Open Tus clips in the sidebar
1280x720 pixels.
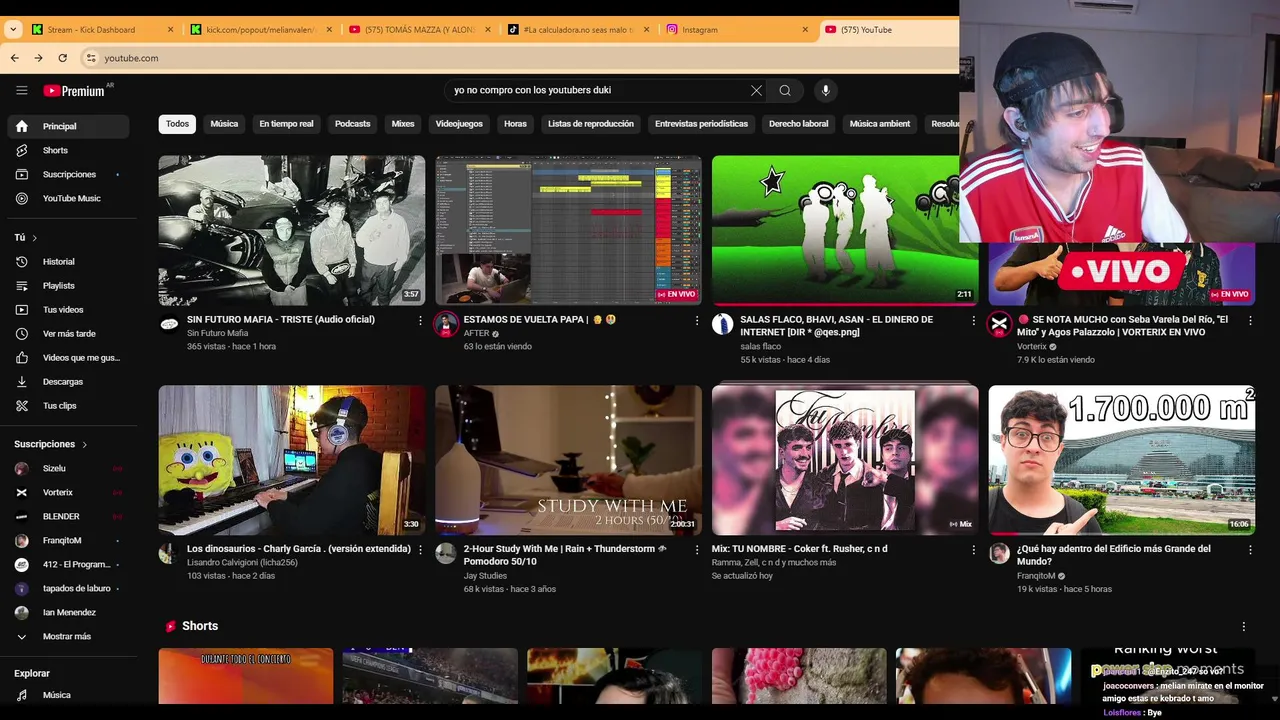click(68, 405)
